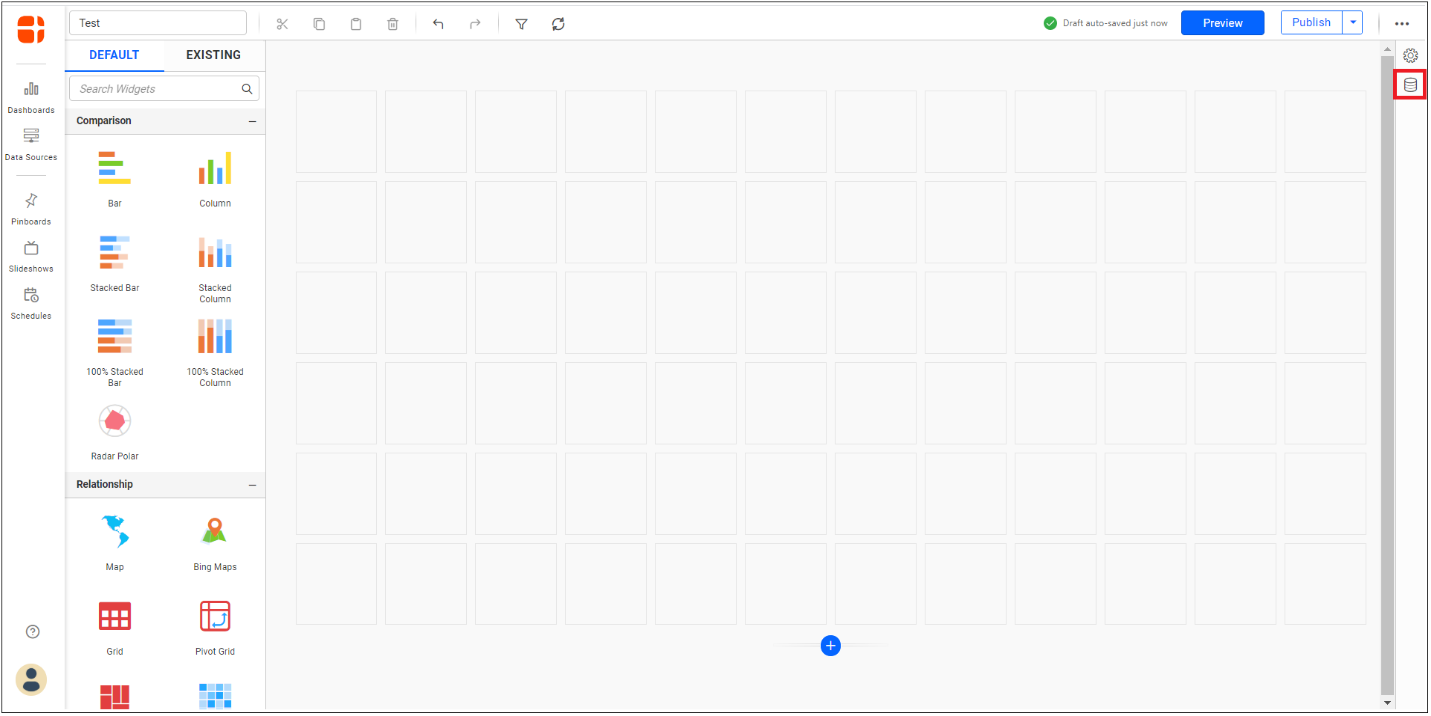Click the canvas vertical scrollbar
The width and height of the screenshot is (1431, 716).
coord(1387,375)
